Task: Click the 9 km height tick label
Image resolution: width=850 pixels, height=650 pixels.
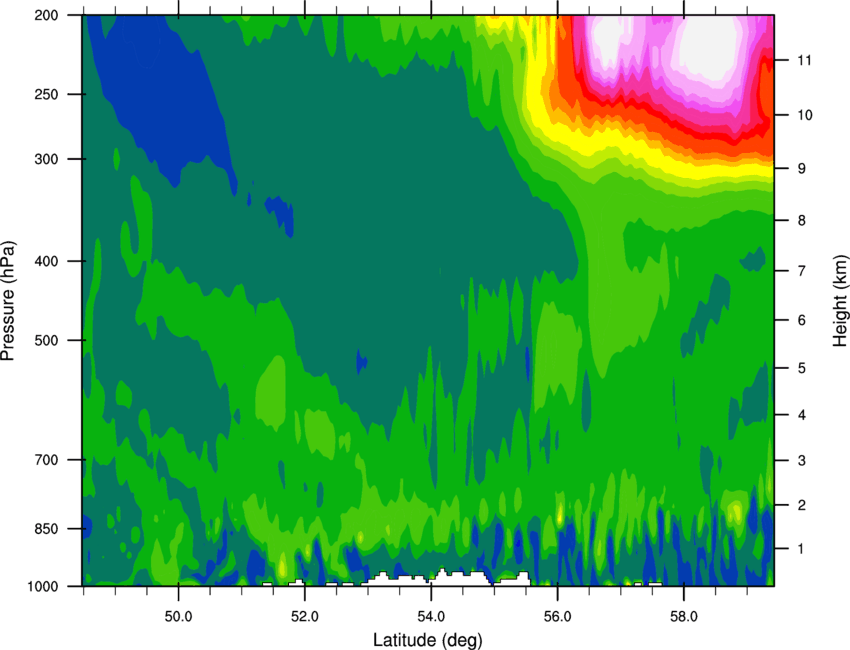Action: pyautogui.click(x=801, y=169)
